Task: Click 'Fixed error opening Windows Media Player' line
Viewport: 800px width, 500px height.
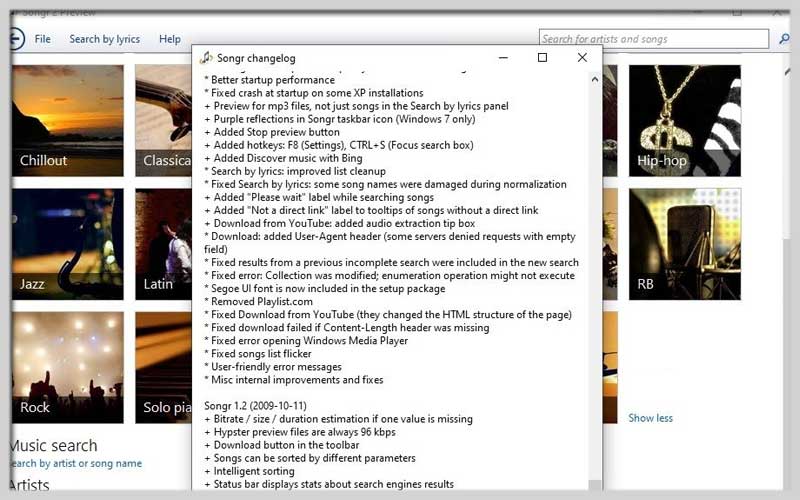Action: [306, 340]
